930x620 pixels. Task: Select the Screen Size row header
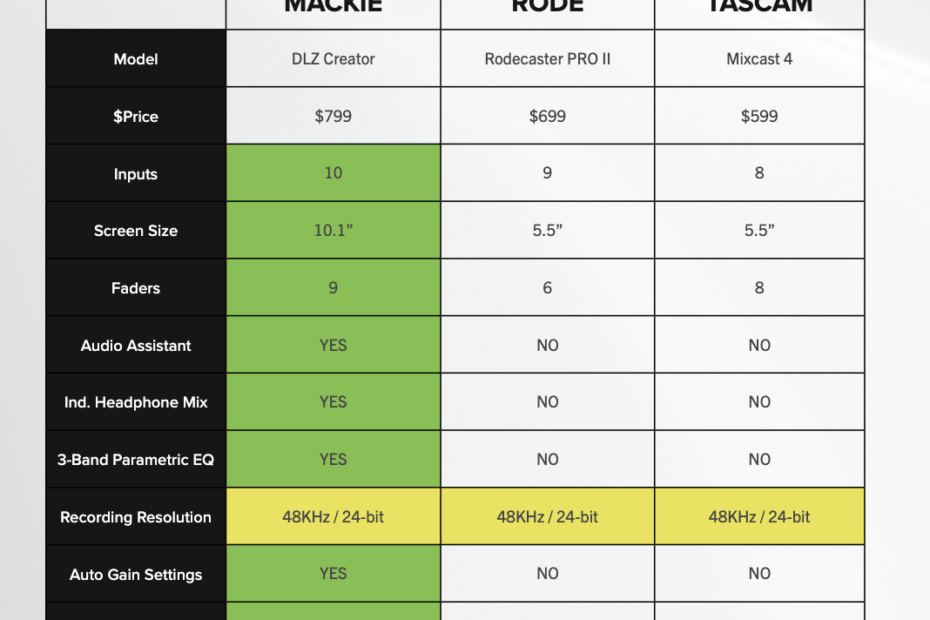(x=136, y=230)
